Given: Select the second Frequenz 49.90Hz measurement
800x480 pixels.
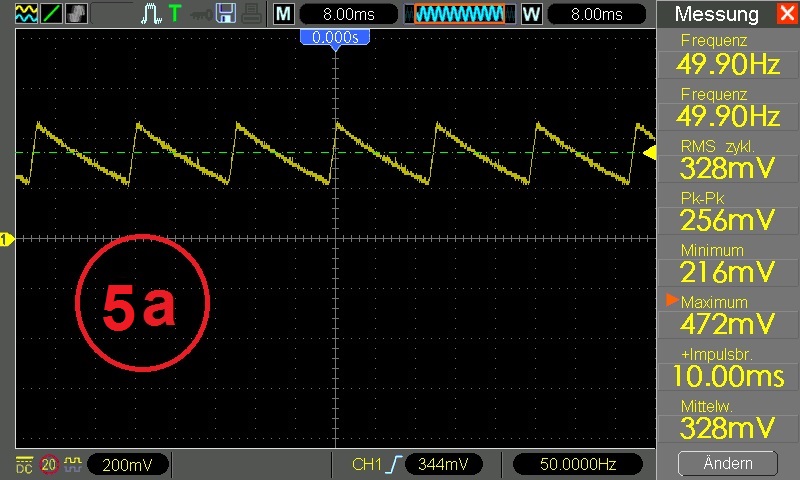Looking at the screenshot, I should click(728, 108).
